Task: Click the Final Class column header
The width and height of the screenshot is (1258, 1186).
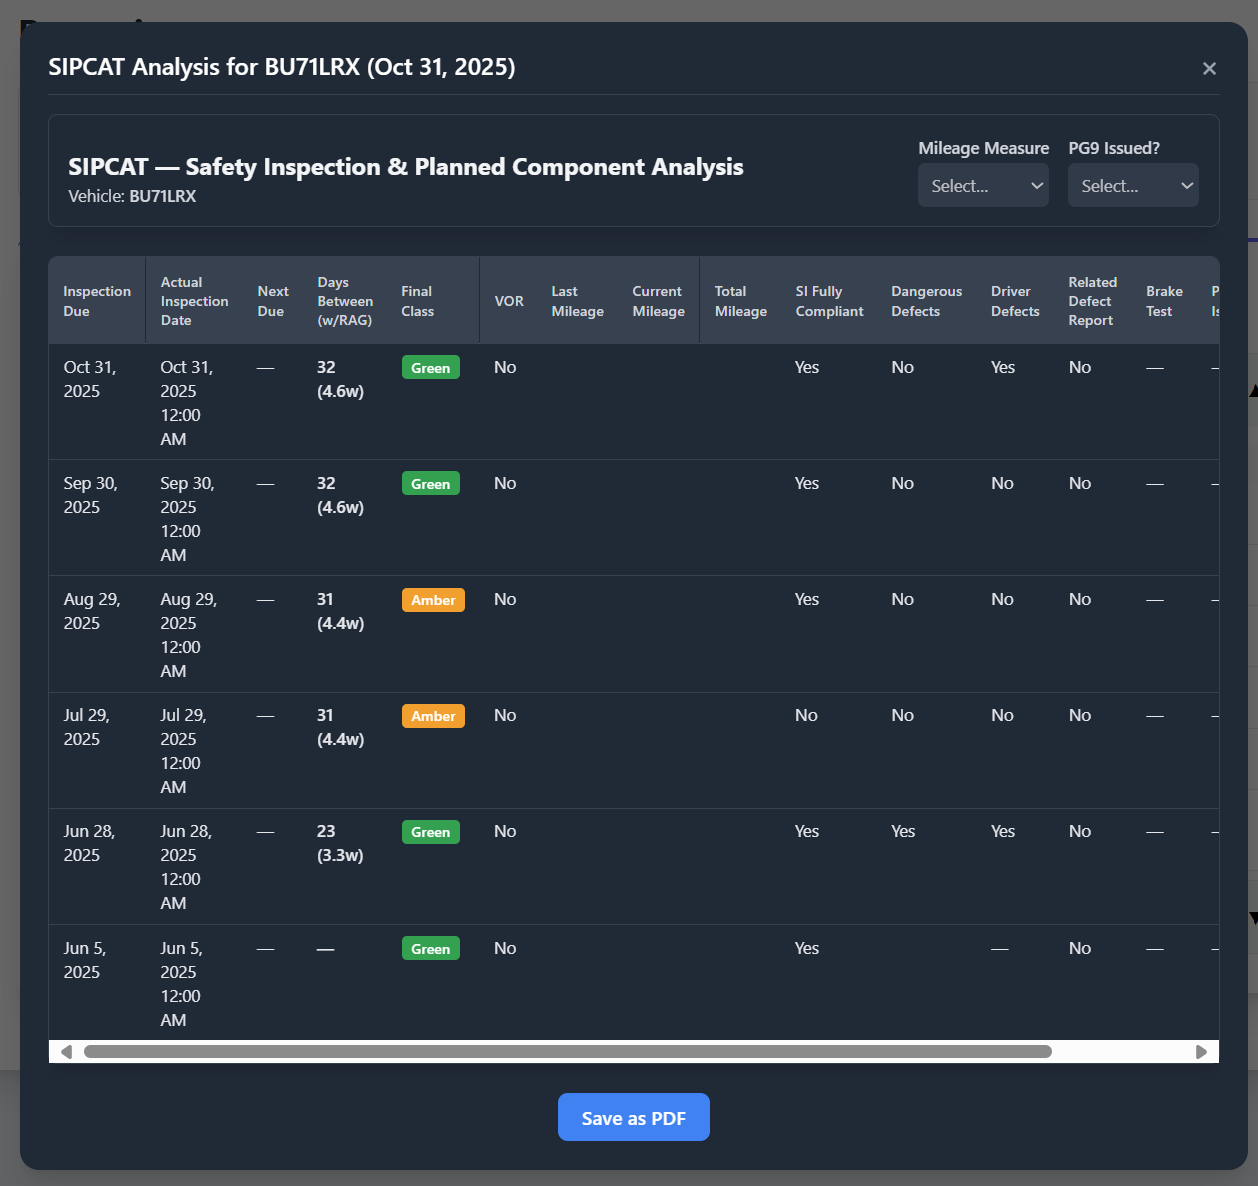Action: (x=417, y=301)
